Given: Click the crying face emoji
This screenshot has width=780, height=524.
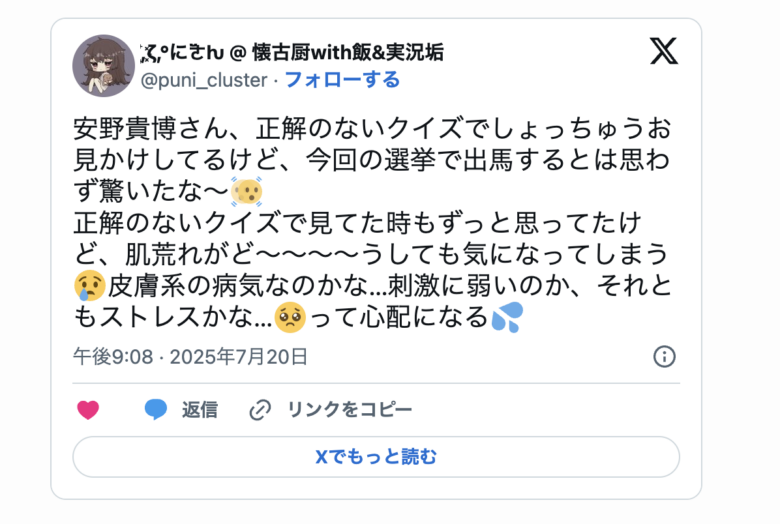Looking at the screenshot, I should click(90, 287).
